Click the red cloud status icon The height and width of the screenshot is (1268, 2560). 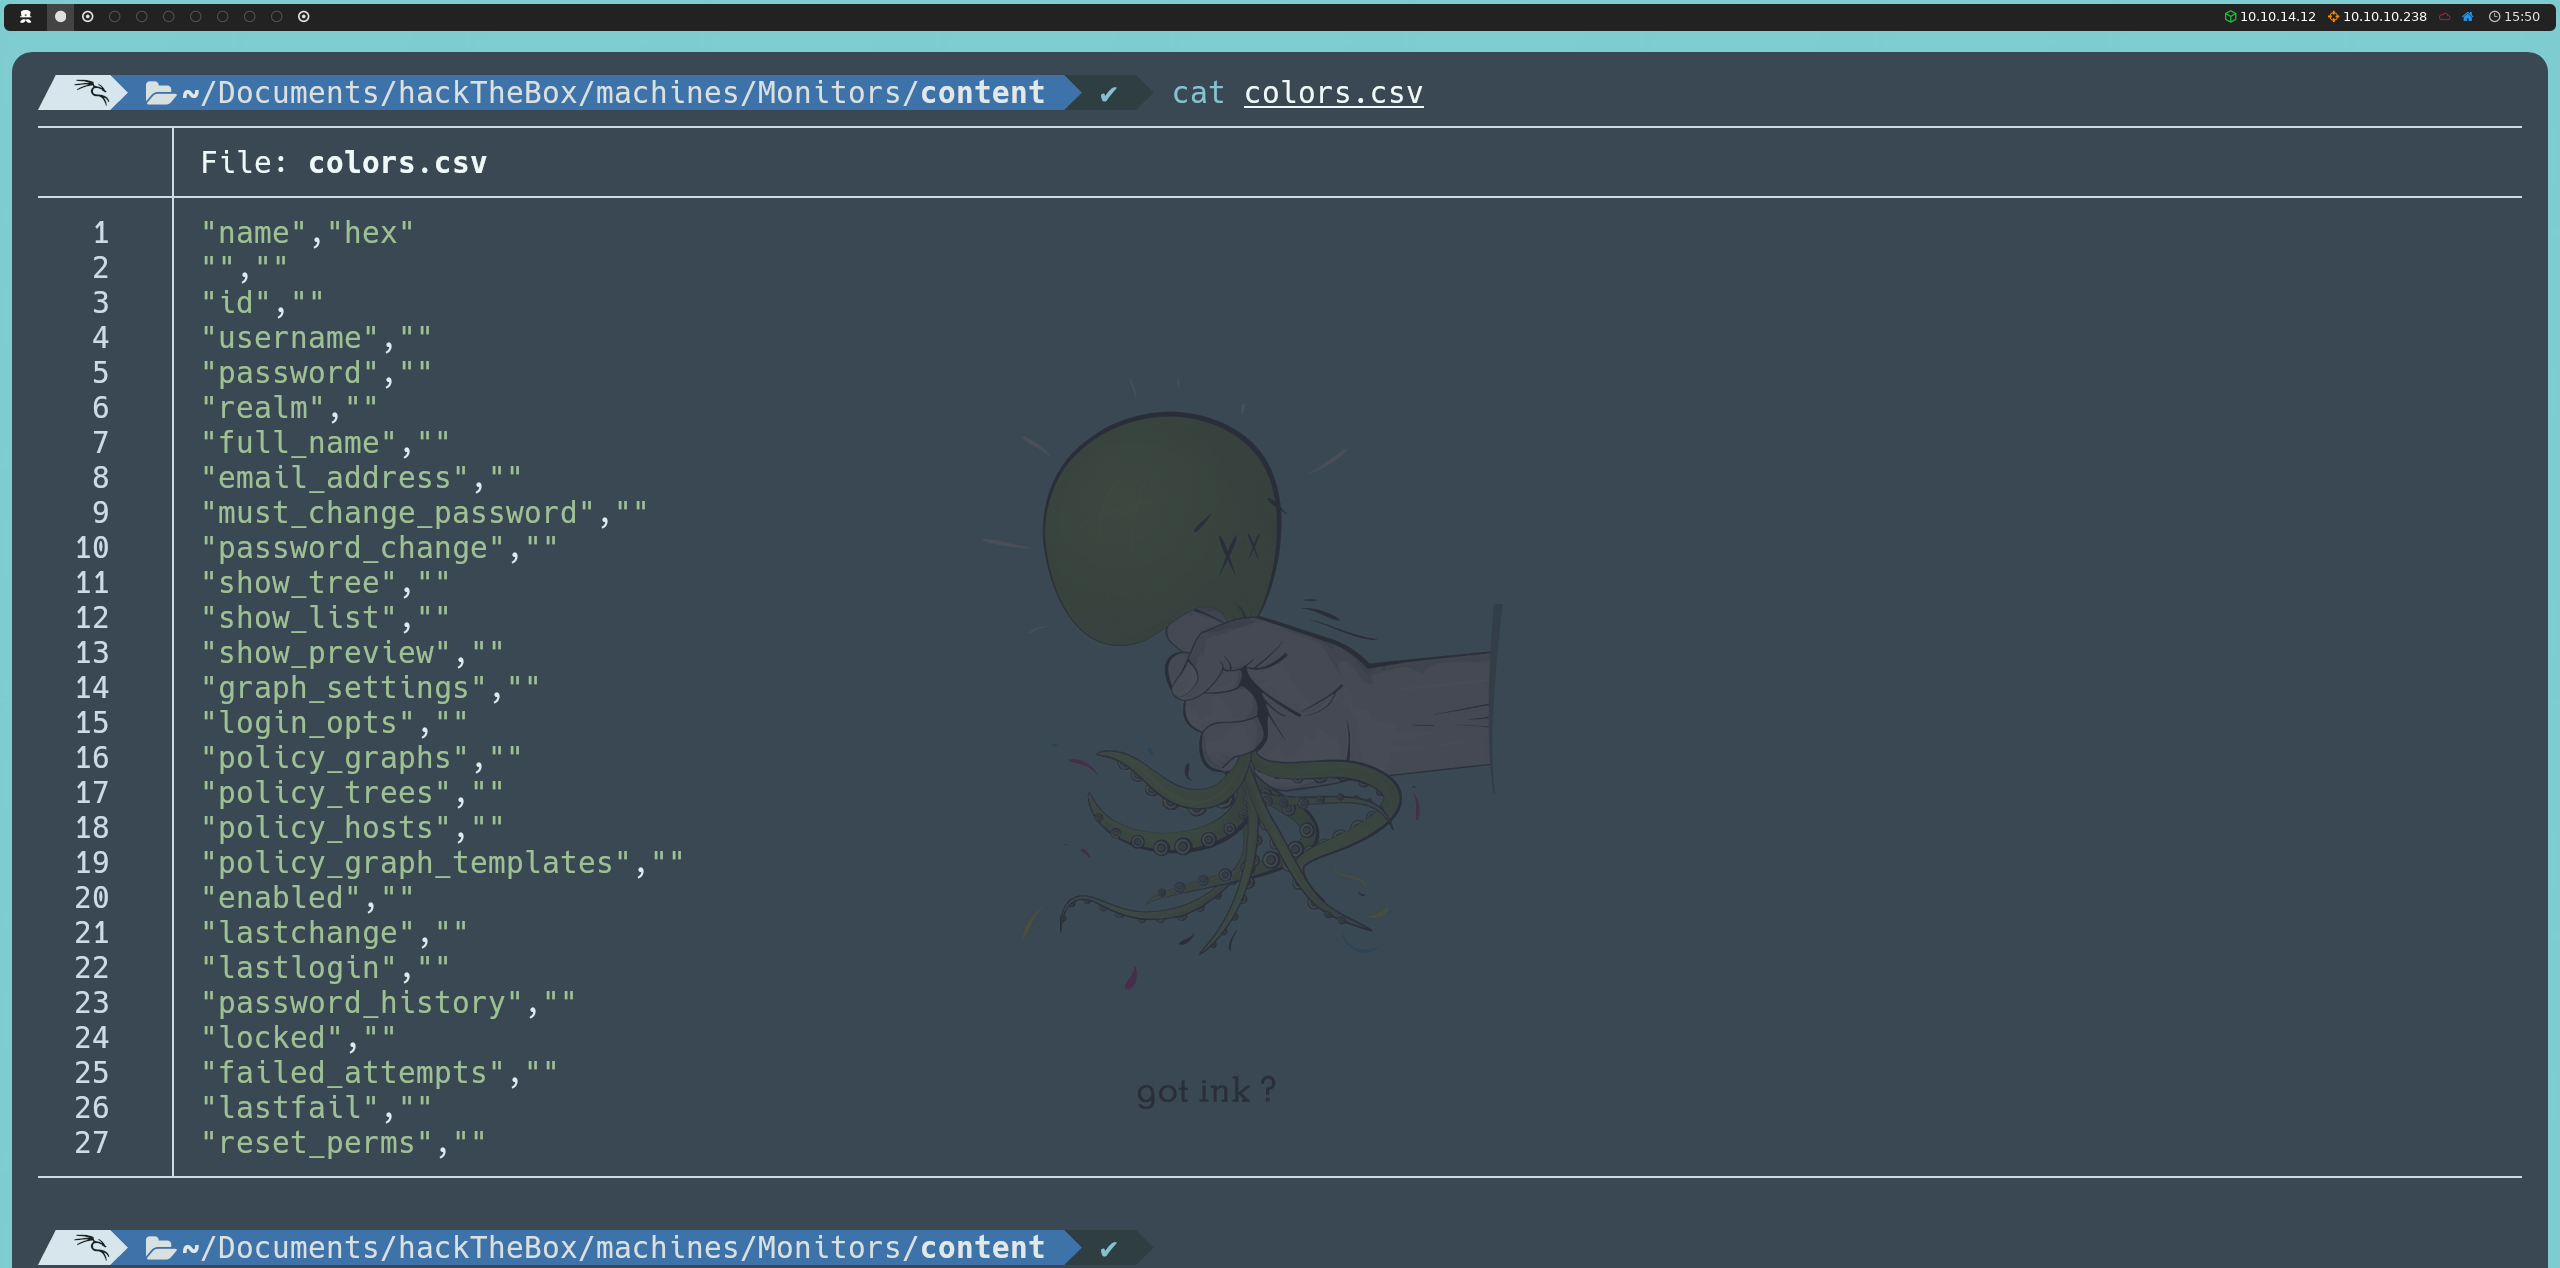pyautogui.click(x=2444, y=16)
